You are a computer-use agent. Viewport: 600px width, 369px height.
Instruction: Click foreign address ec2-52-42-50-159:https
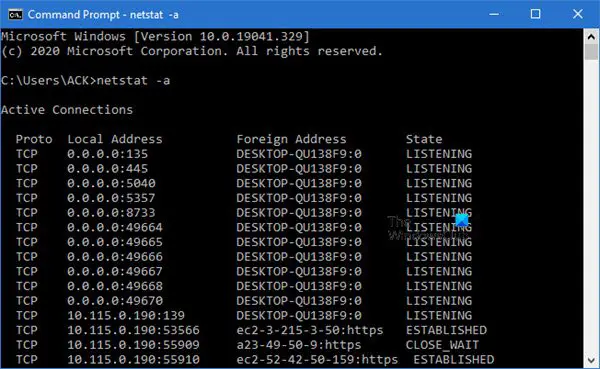tap(317, 360)
